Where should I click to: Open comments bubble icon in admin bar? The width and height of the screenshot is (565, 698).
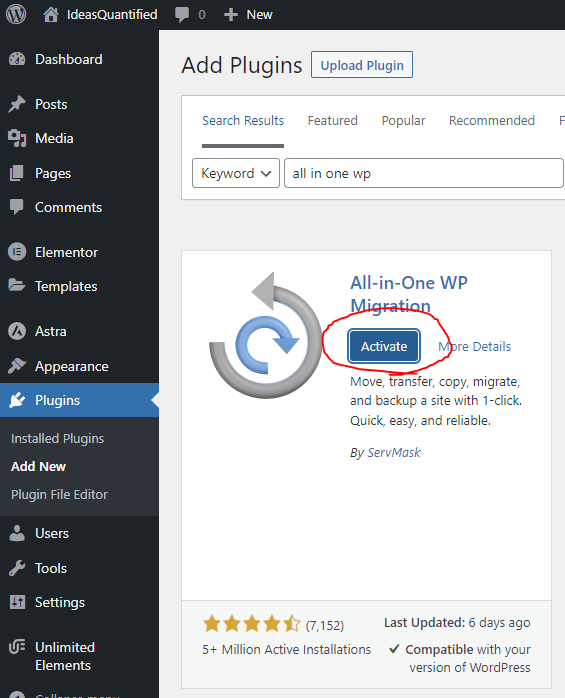coord(182,14)
